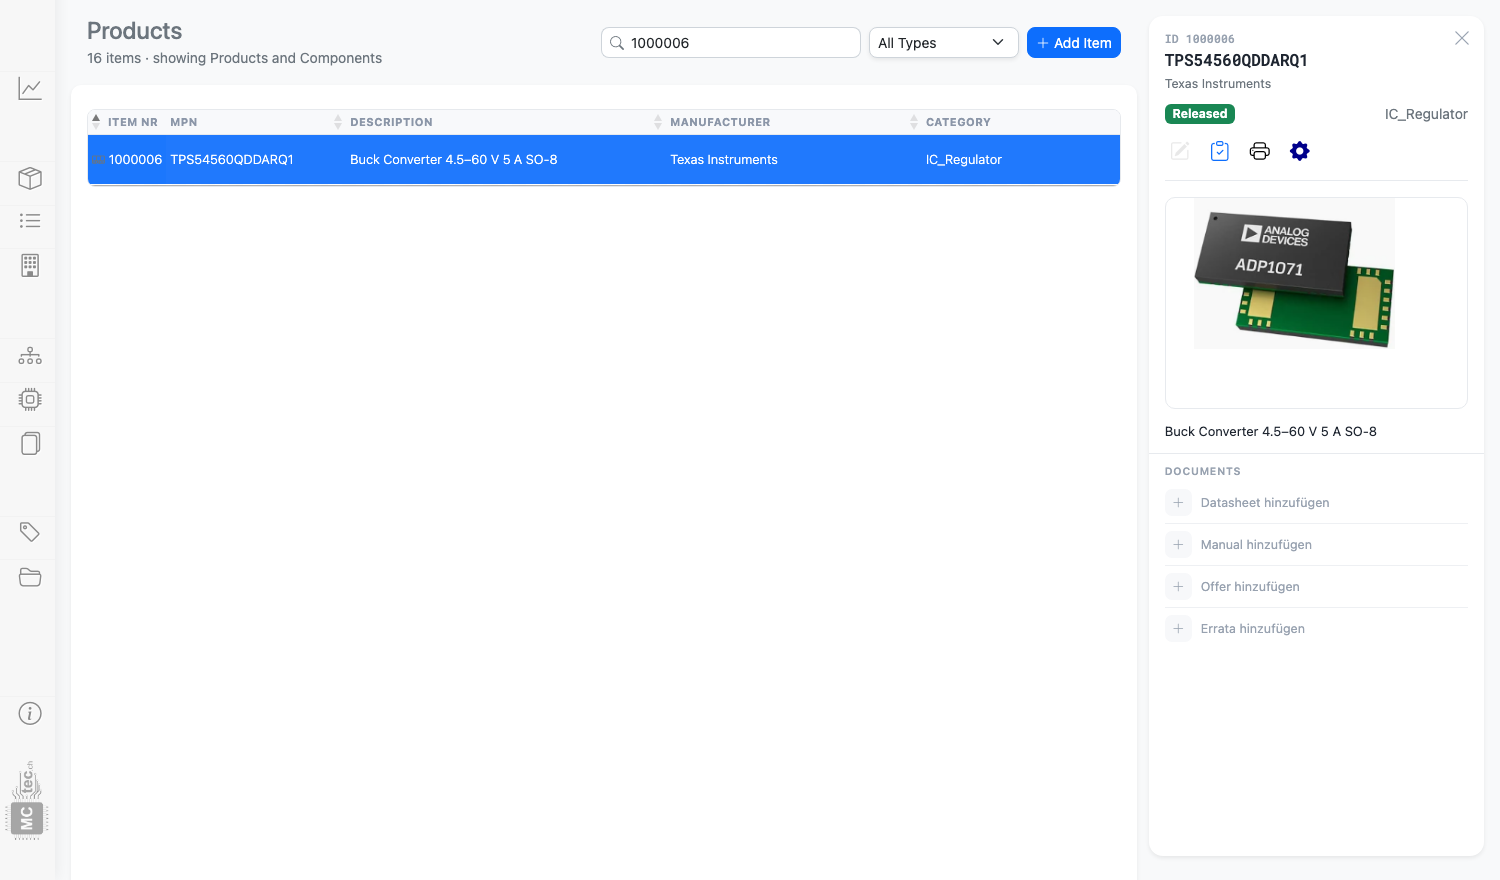This screenshot has height=880, width=1500.
Task: Click the TPS54560QDDARQ1 title in detail panel
Action: [1236, 60]
